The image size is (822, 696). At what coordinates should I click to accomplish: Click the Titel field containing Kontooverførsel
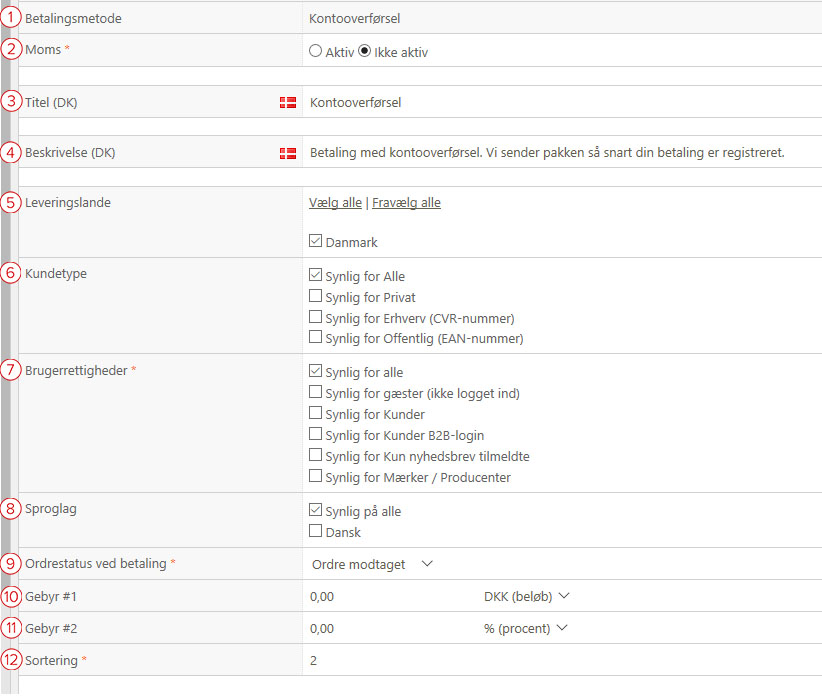click(x=562, y=102)
